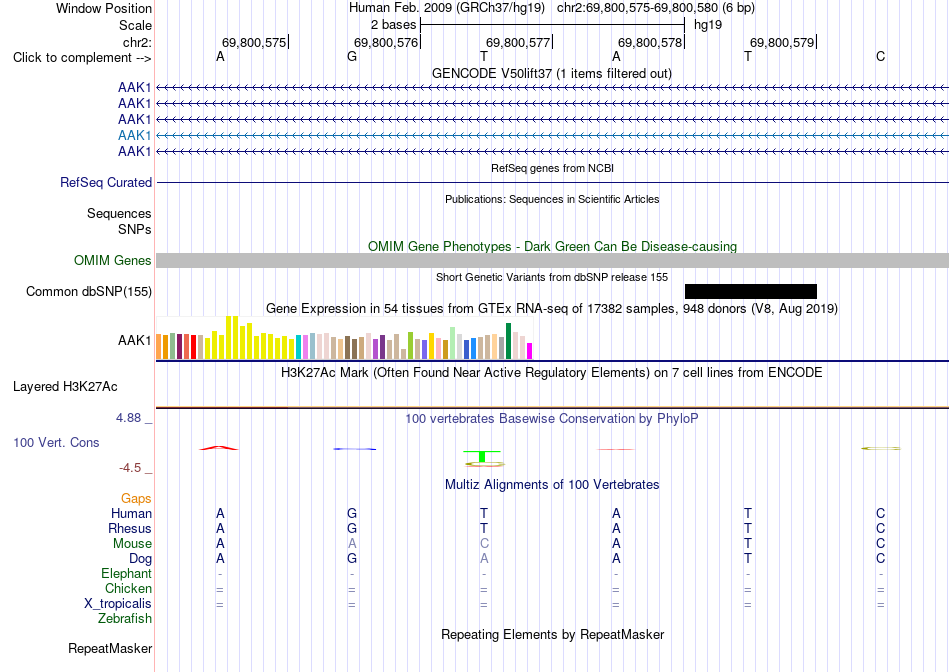Click the 'Layered H3K27Ac' track label

point(65,387)
